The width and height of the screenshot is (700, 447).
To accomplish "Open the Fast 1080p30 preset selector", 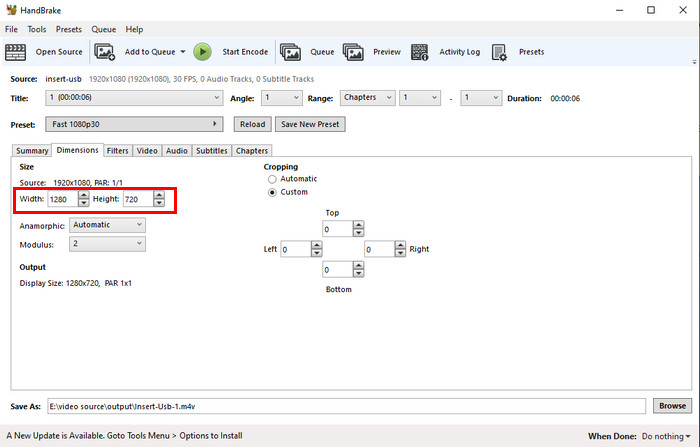I will point(133,124).
